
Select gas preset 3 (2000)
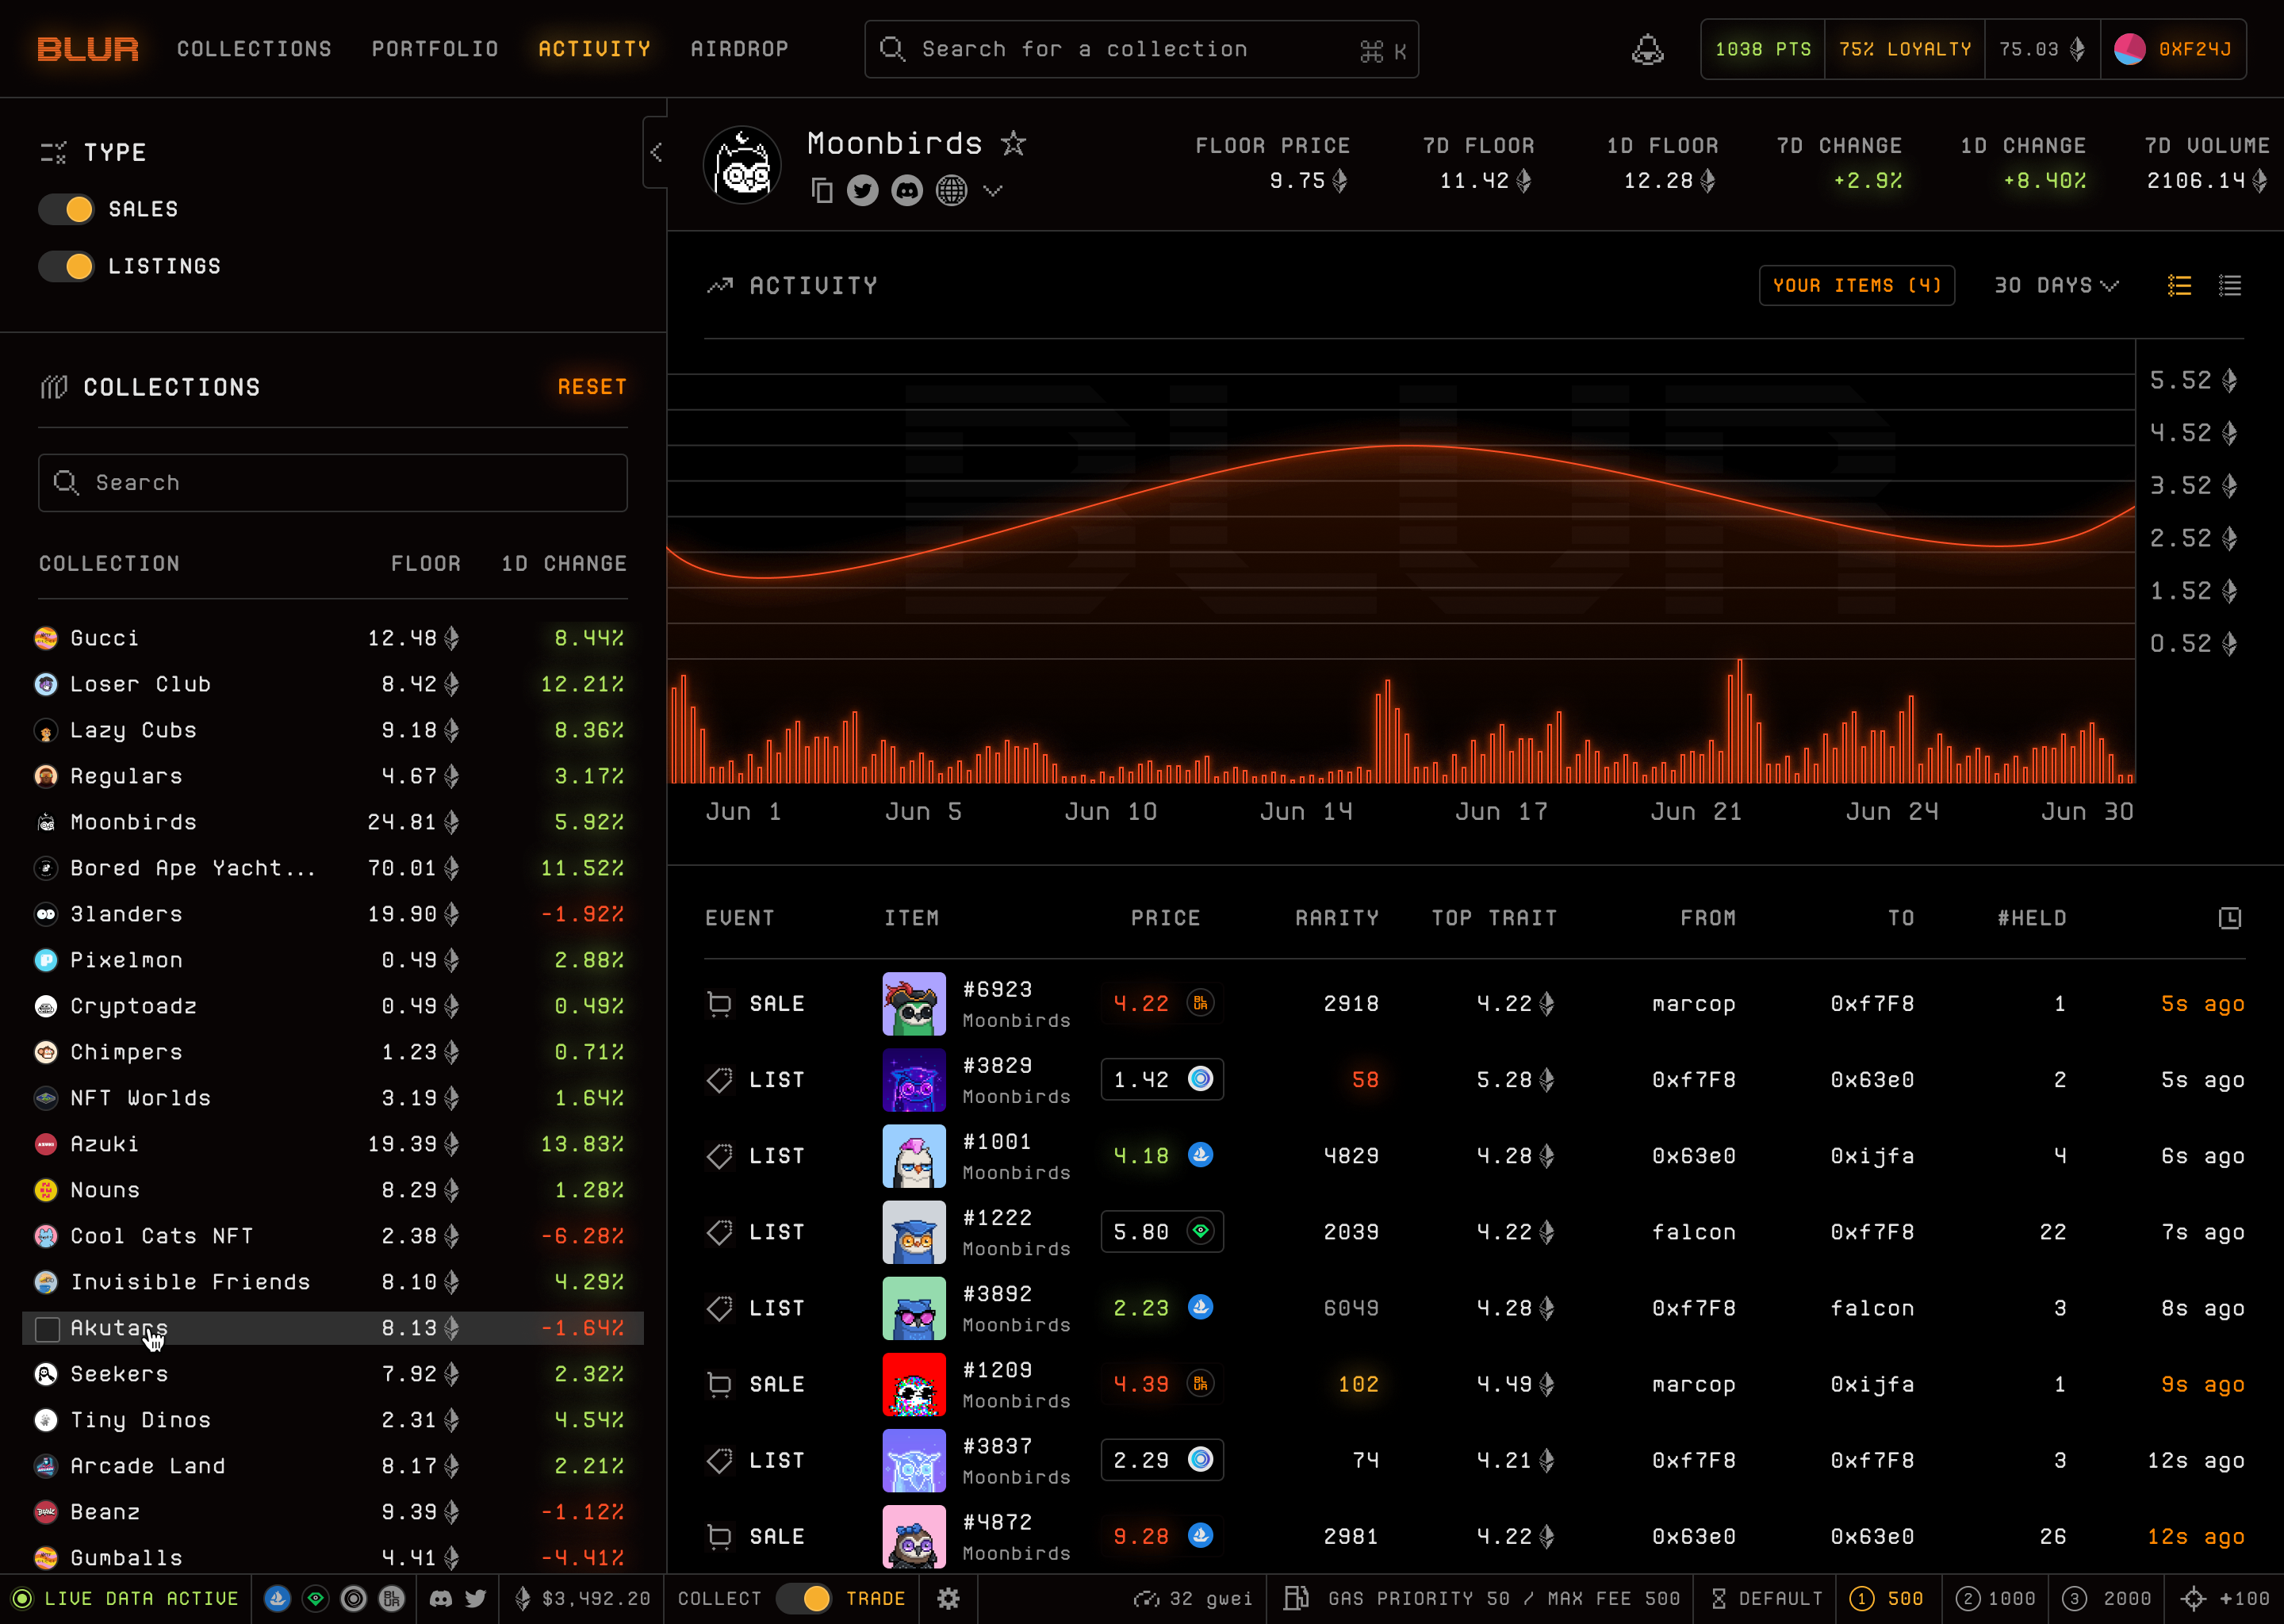click(x=2107, y=1598)
